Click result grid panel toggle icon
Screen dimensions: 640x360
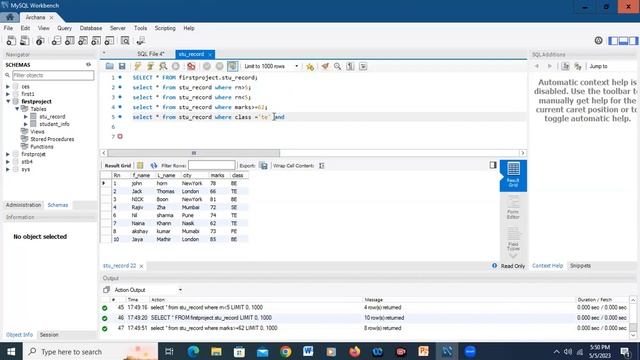[x=493, y=165]
